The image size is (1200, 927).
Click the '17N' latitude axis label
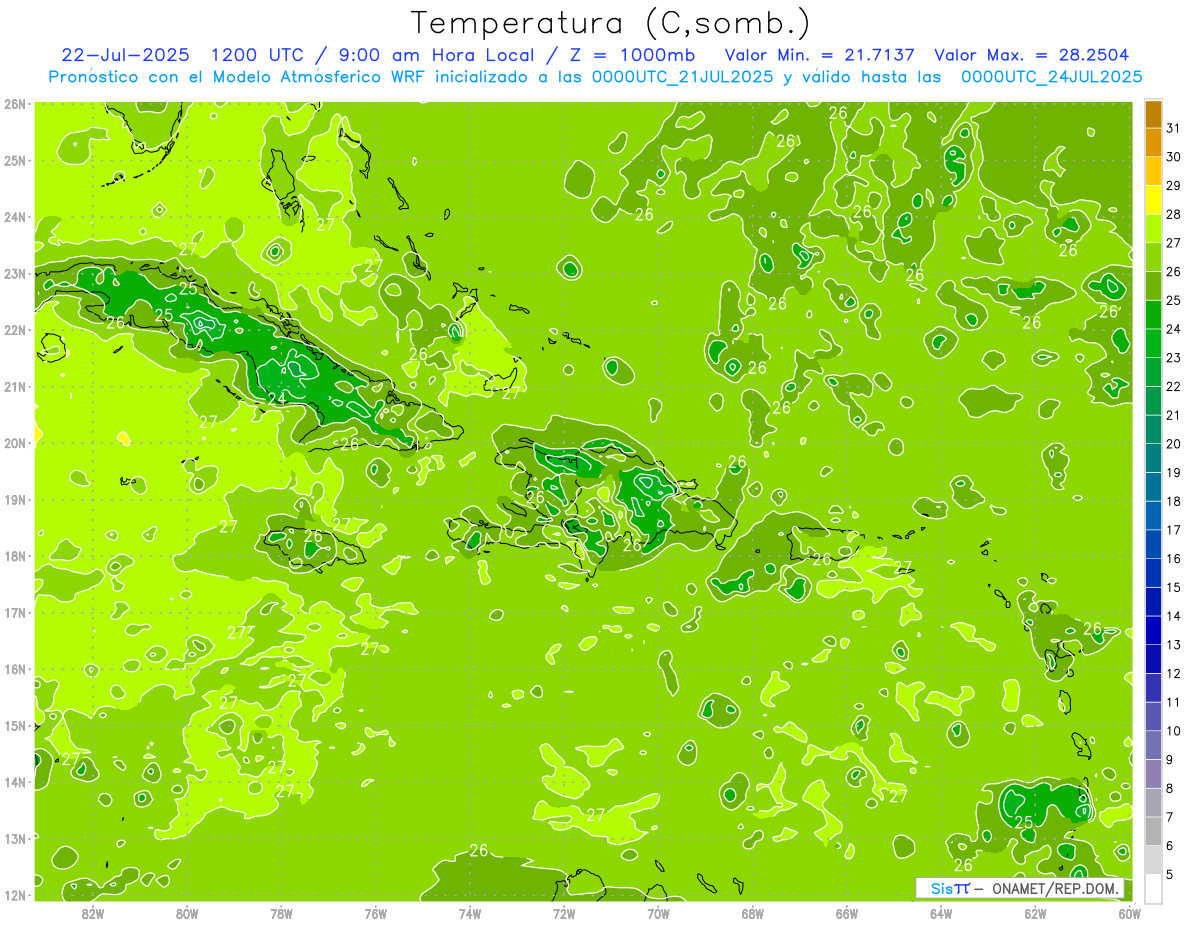(15, 612)
